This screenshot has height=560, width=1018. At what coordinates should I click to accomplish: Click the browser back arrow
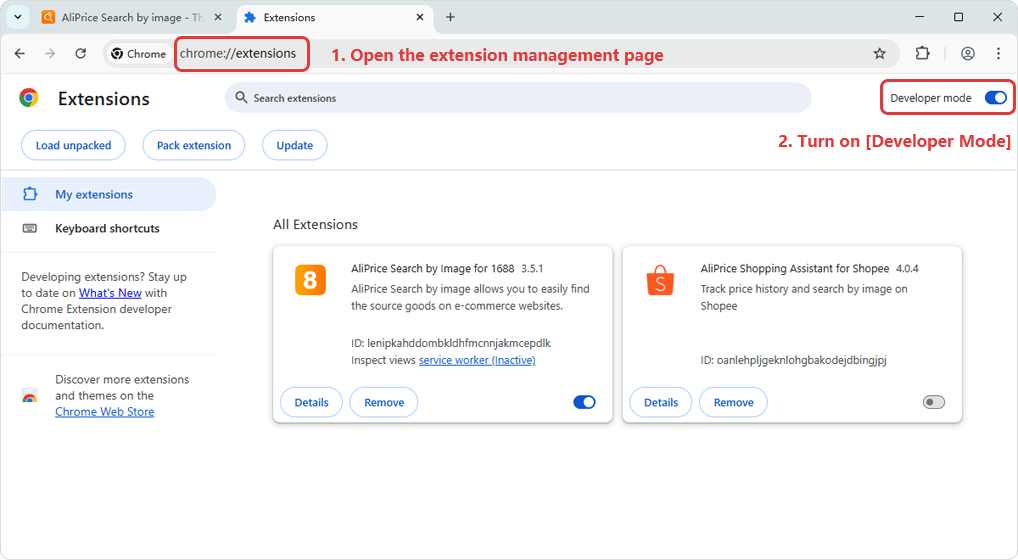pos(20,54)
